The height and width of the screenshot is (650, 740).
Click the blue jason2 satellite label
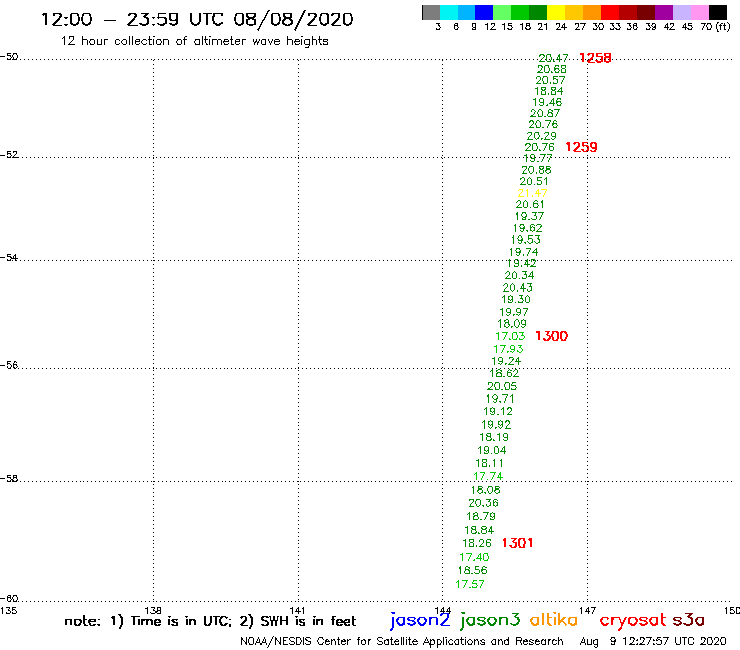tap(420, 620)
